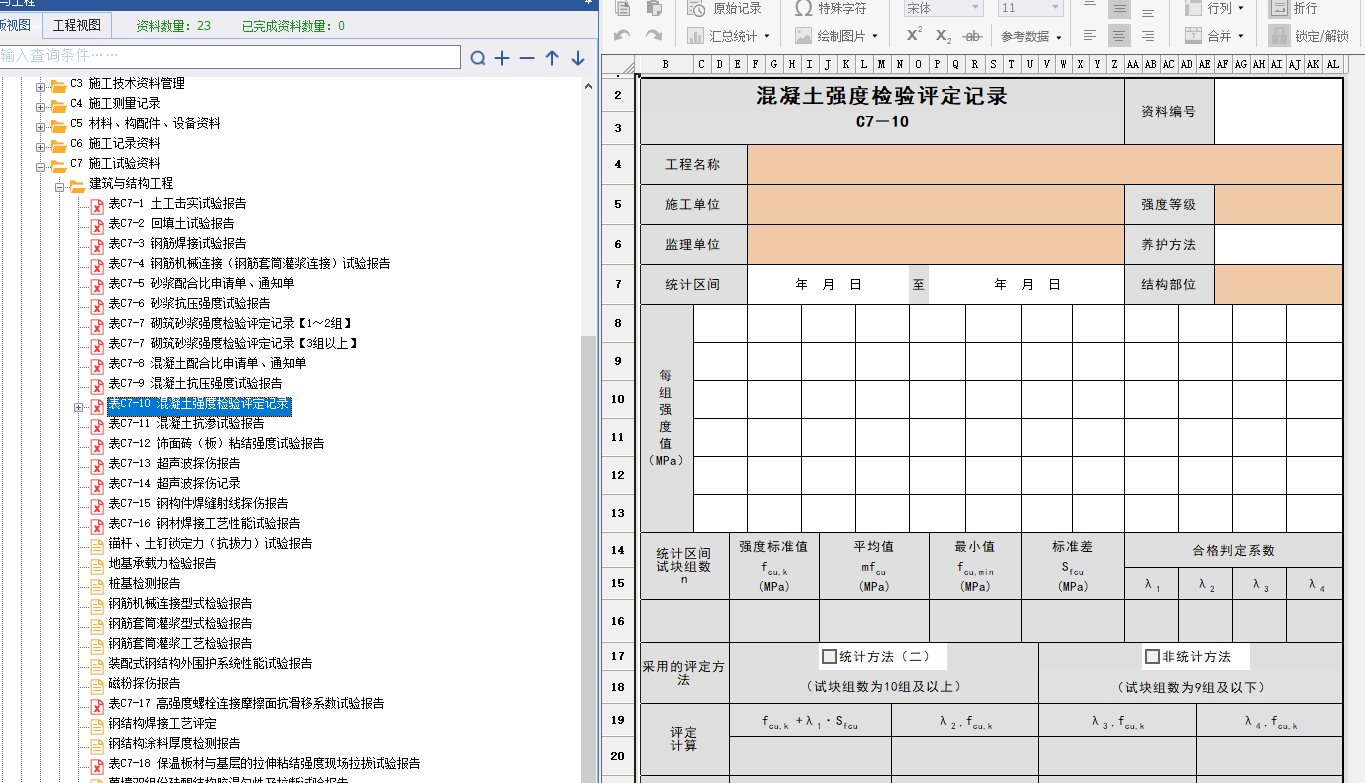Expand the C6 施工记录资料 folder
The width and height of the screenshot is (1365, 783).
pyautogui.click(x=41, y=146)
